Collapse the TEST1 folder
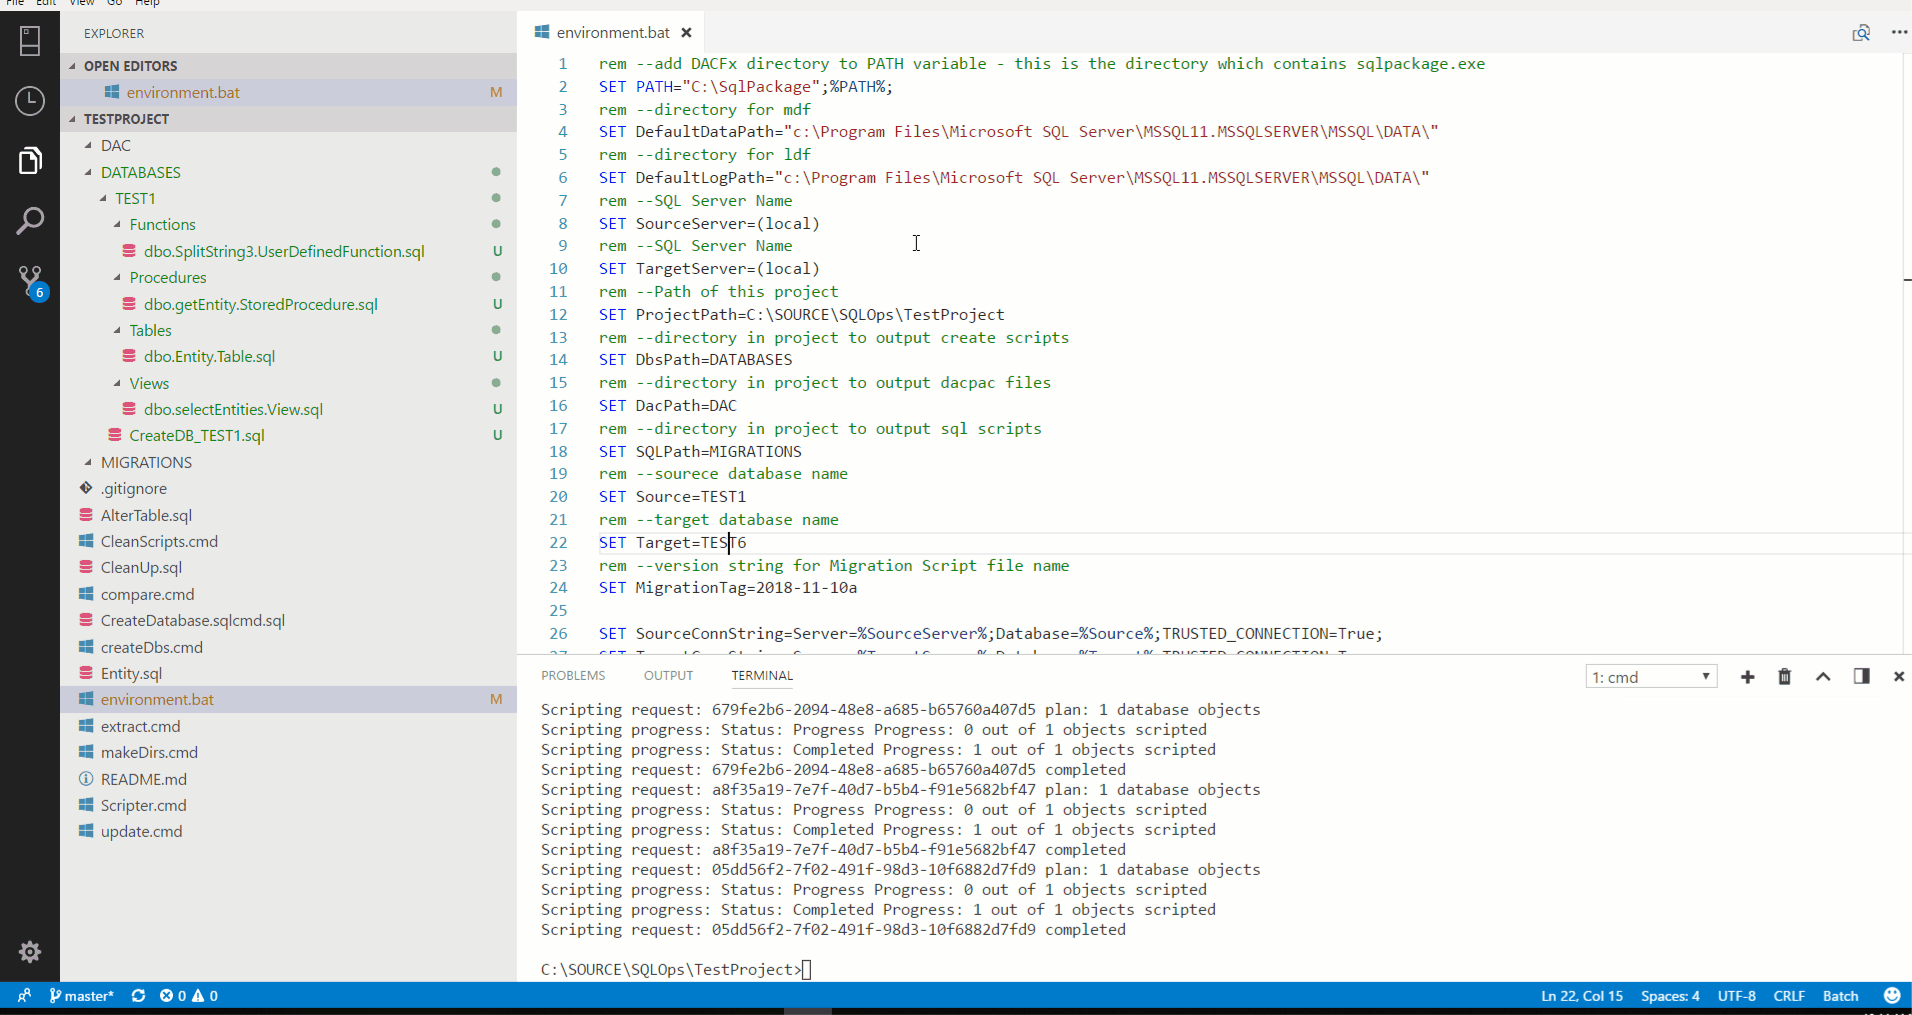 point(289,199)
